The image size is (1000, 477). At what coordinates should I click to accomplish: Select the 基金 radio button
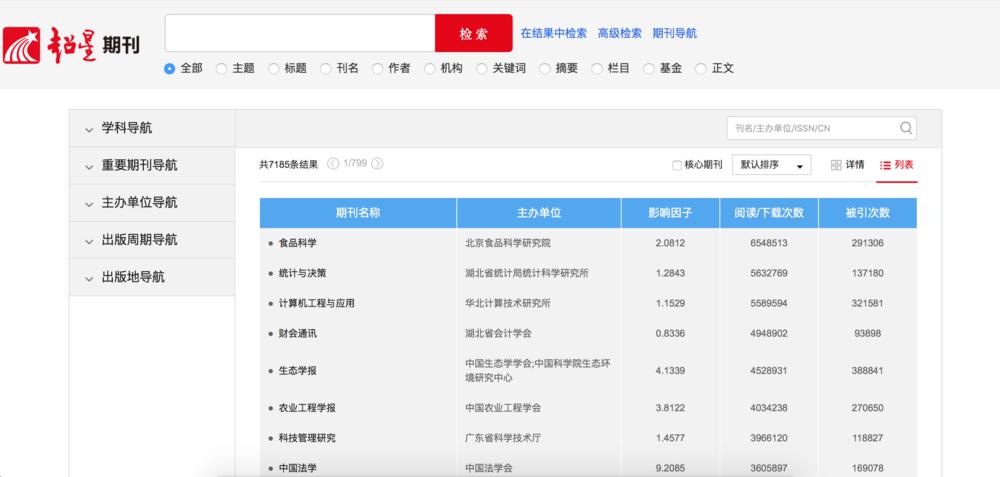(649, 69)
